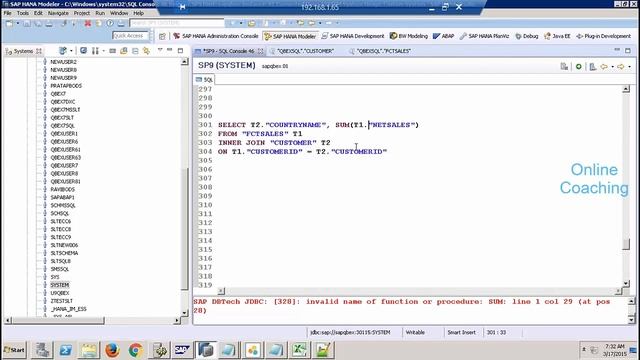Maximize the SQL editor area
The width and height of the screenshot is (640, 360).
[x=628, y=50]
